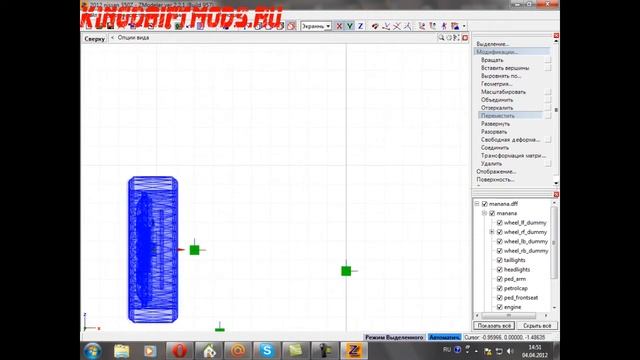Expand the Отображение command group
The image size is (640, 360).
(496, 171)
